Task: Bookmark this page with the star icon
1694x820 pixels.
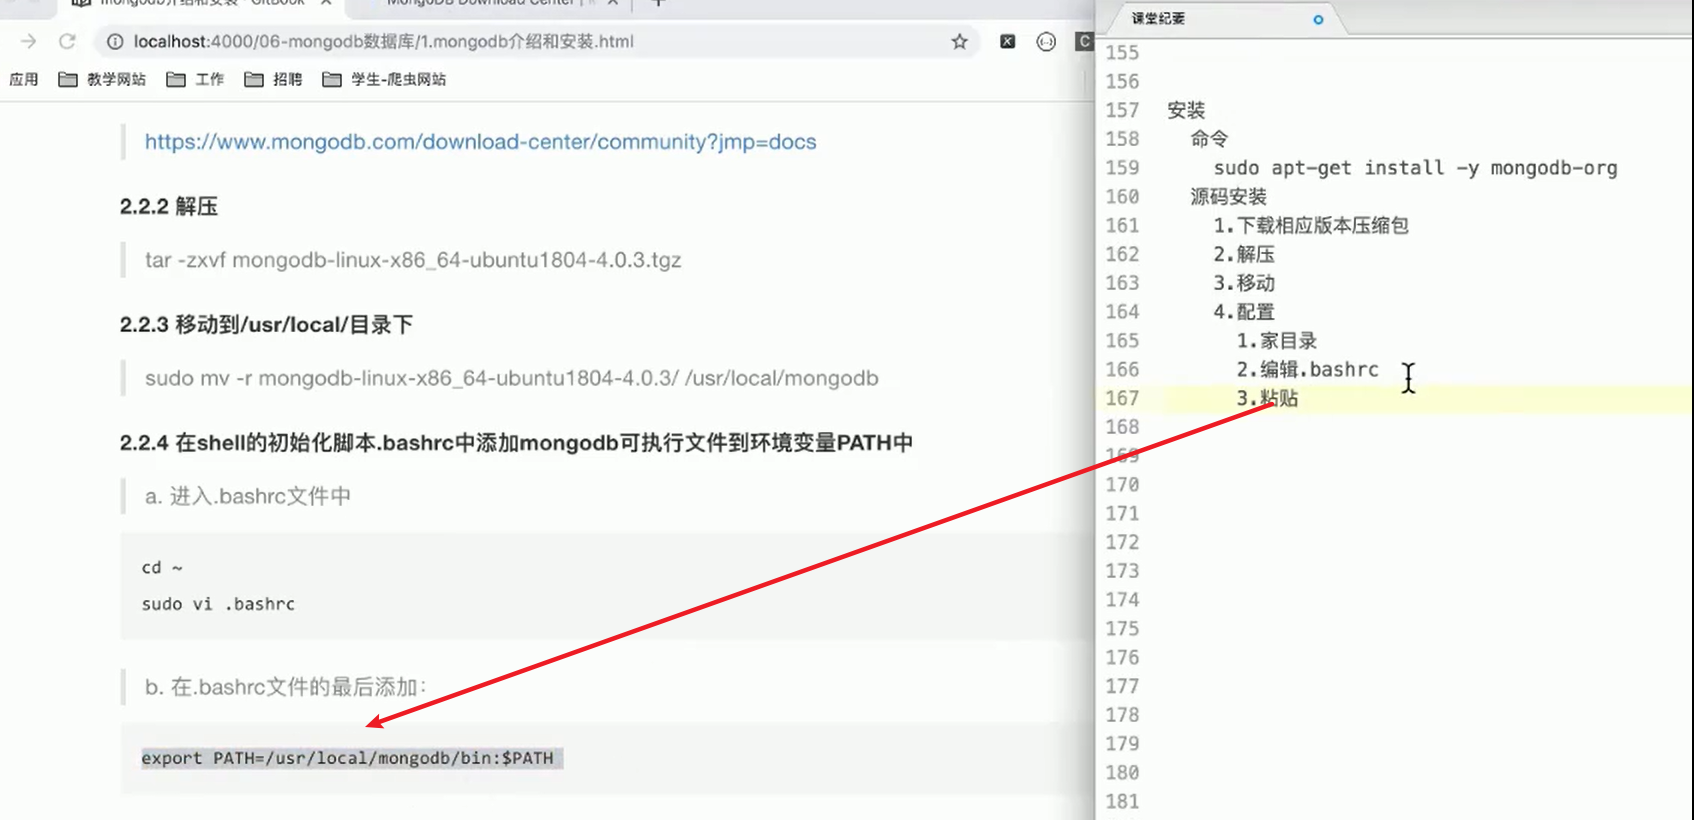Action: [x=959, y=41]
